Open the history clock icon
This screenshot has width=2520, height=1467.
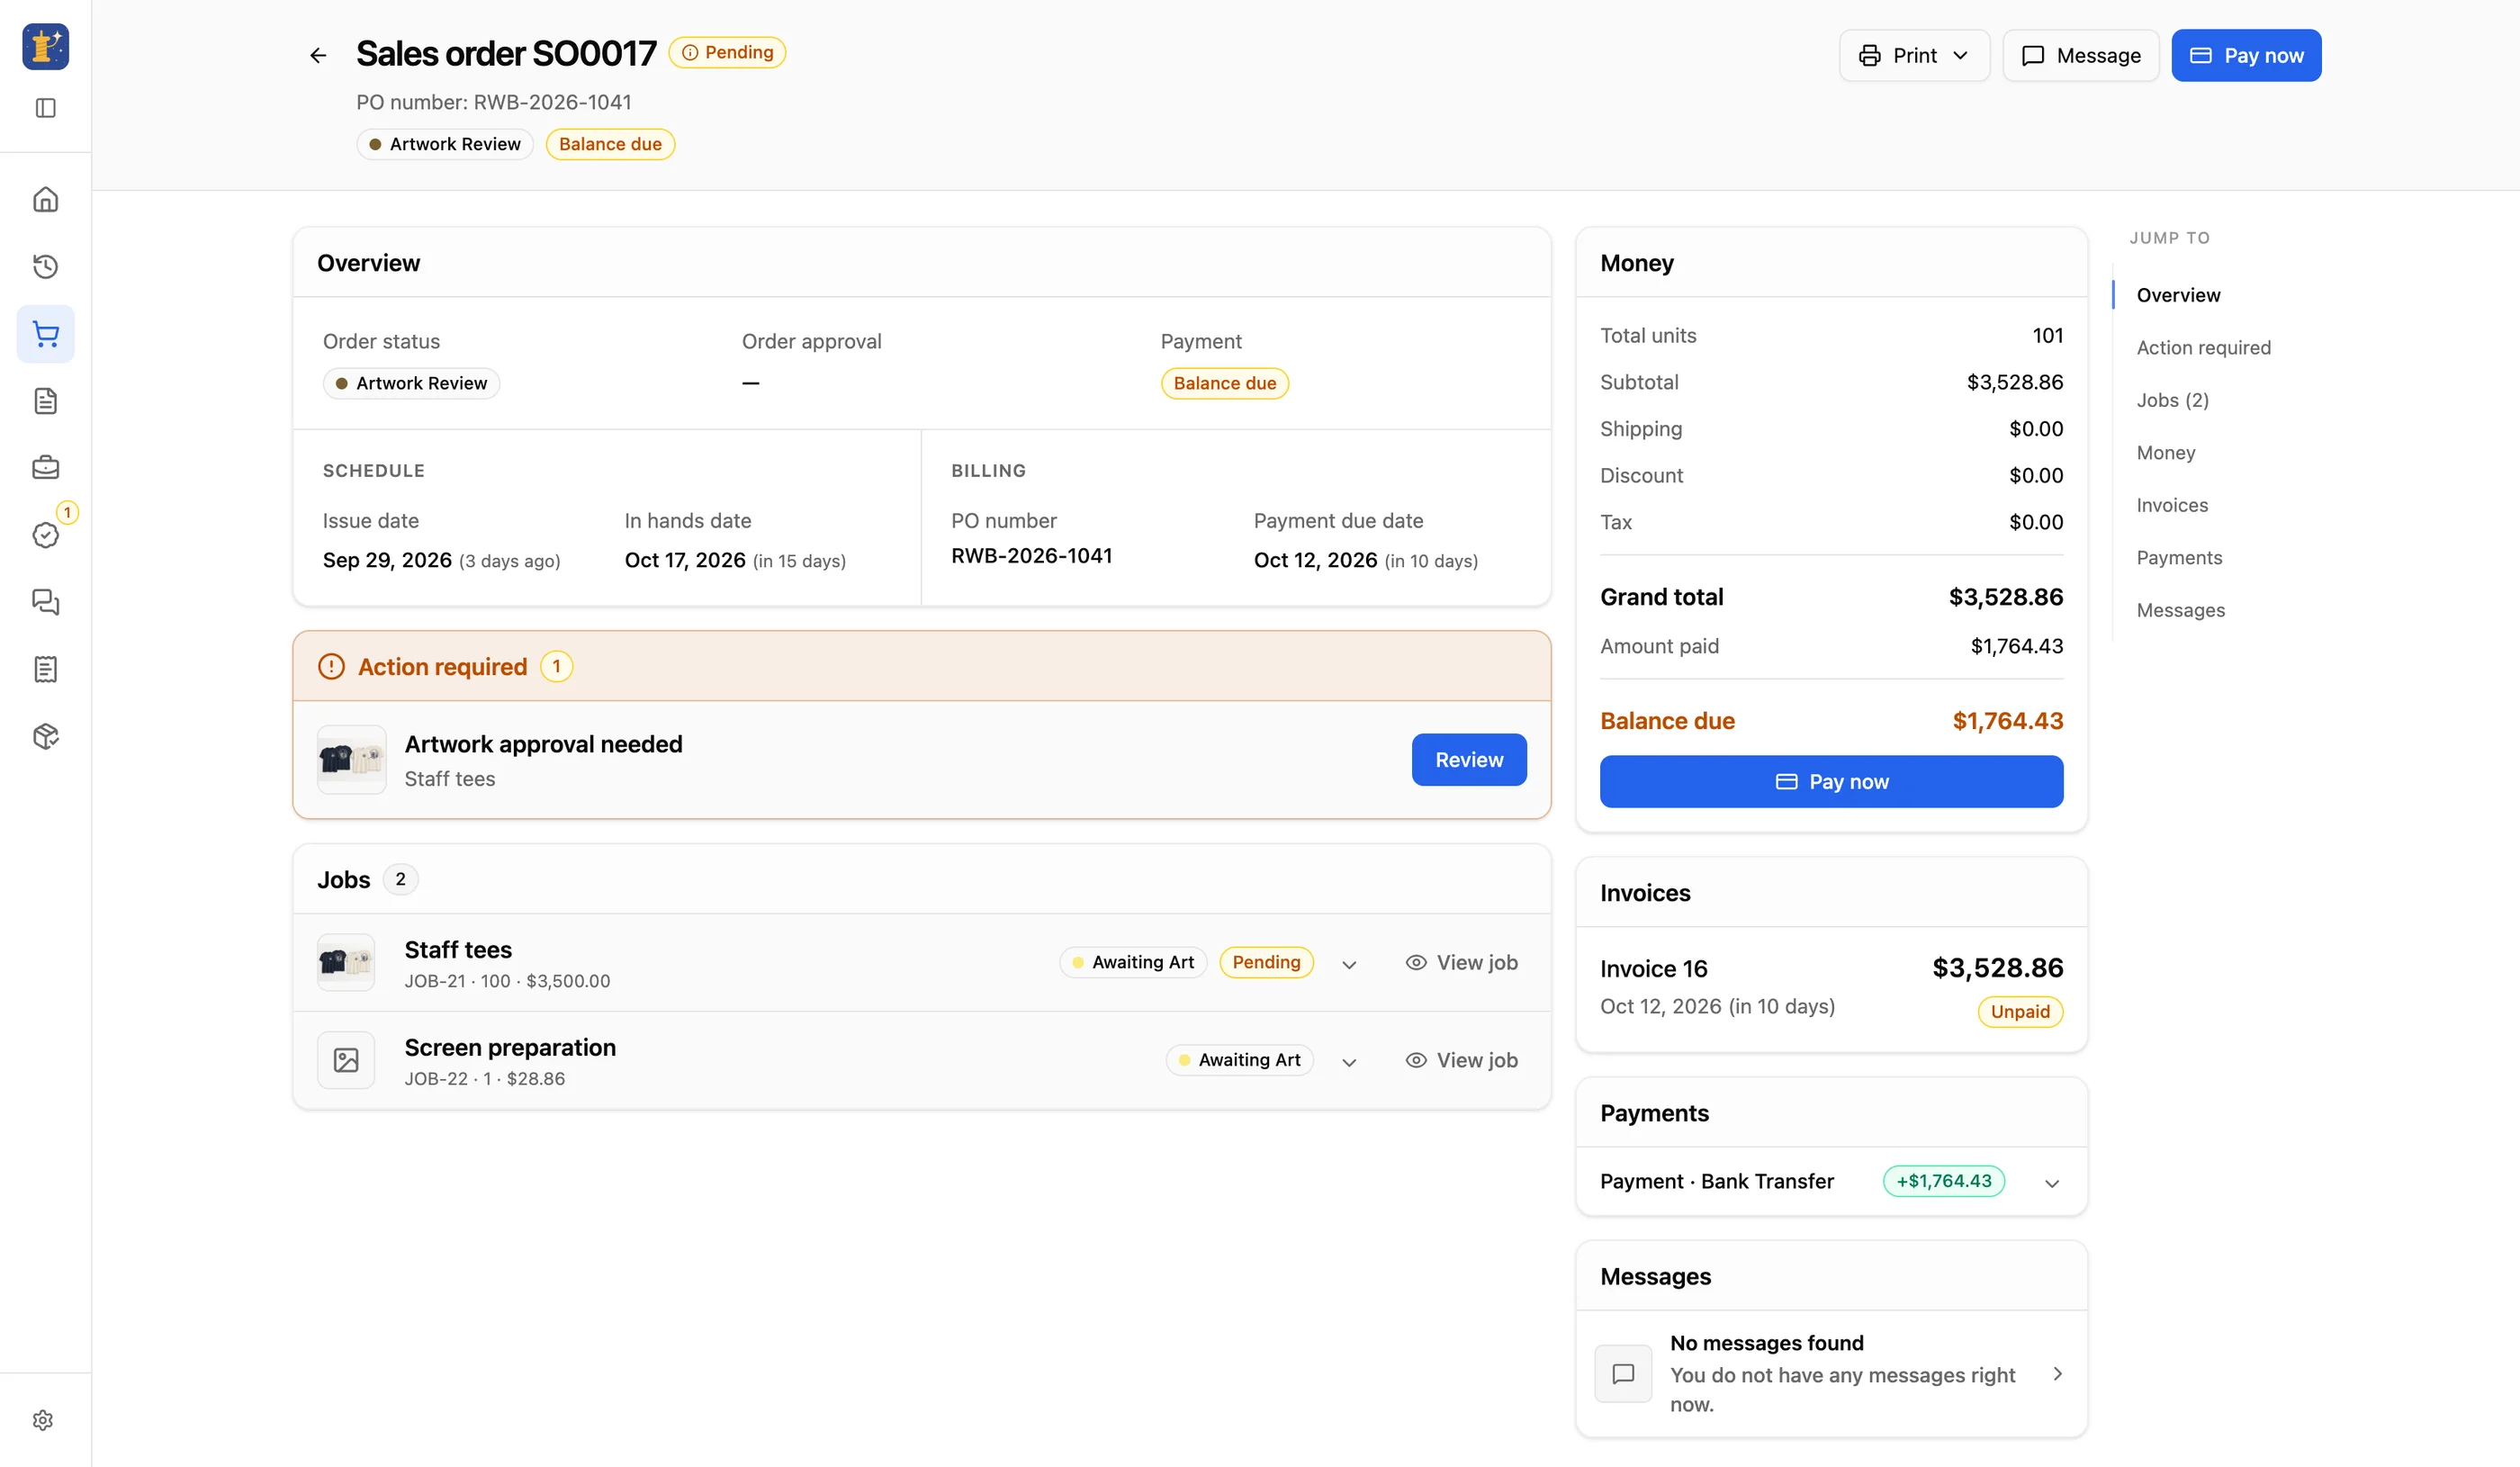pos(46,266)
